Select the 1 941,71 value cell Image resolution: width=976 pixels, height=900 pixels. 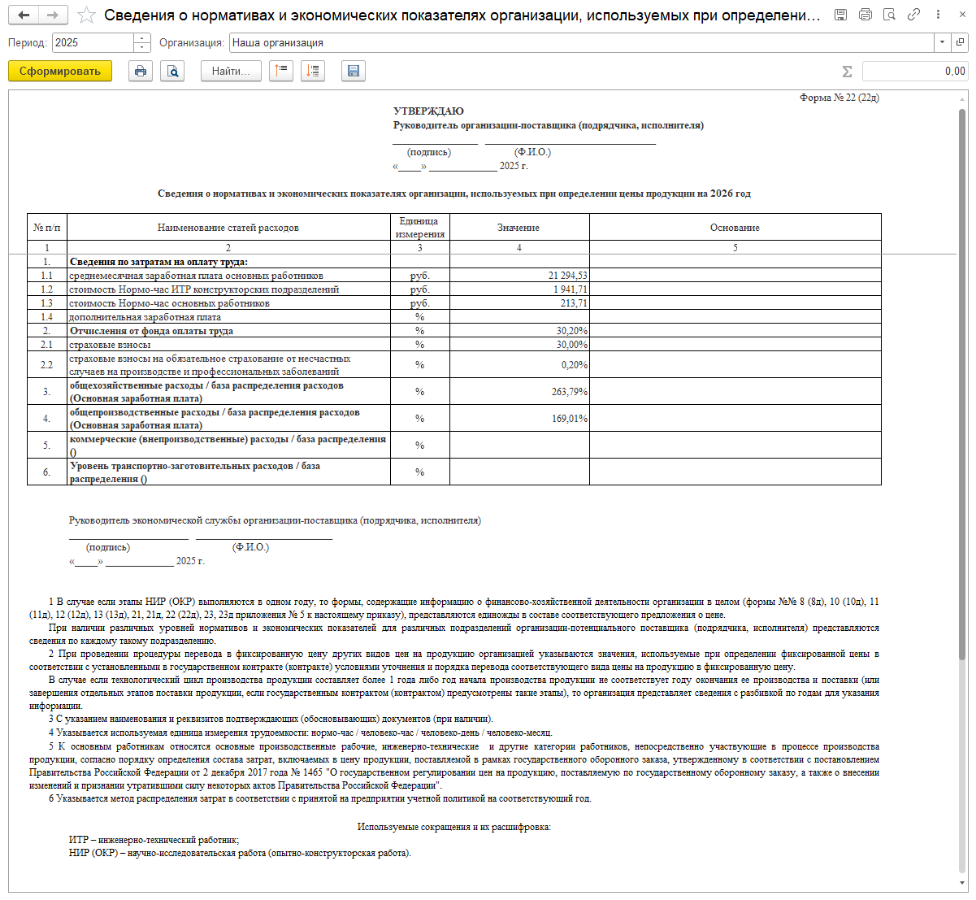point(519,289)
